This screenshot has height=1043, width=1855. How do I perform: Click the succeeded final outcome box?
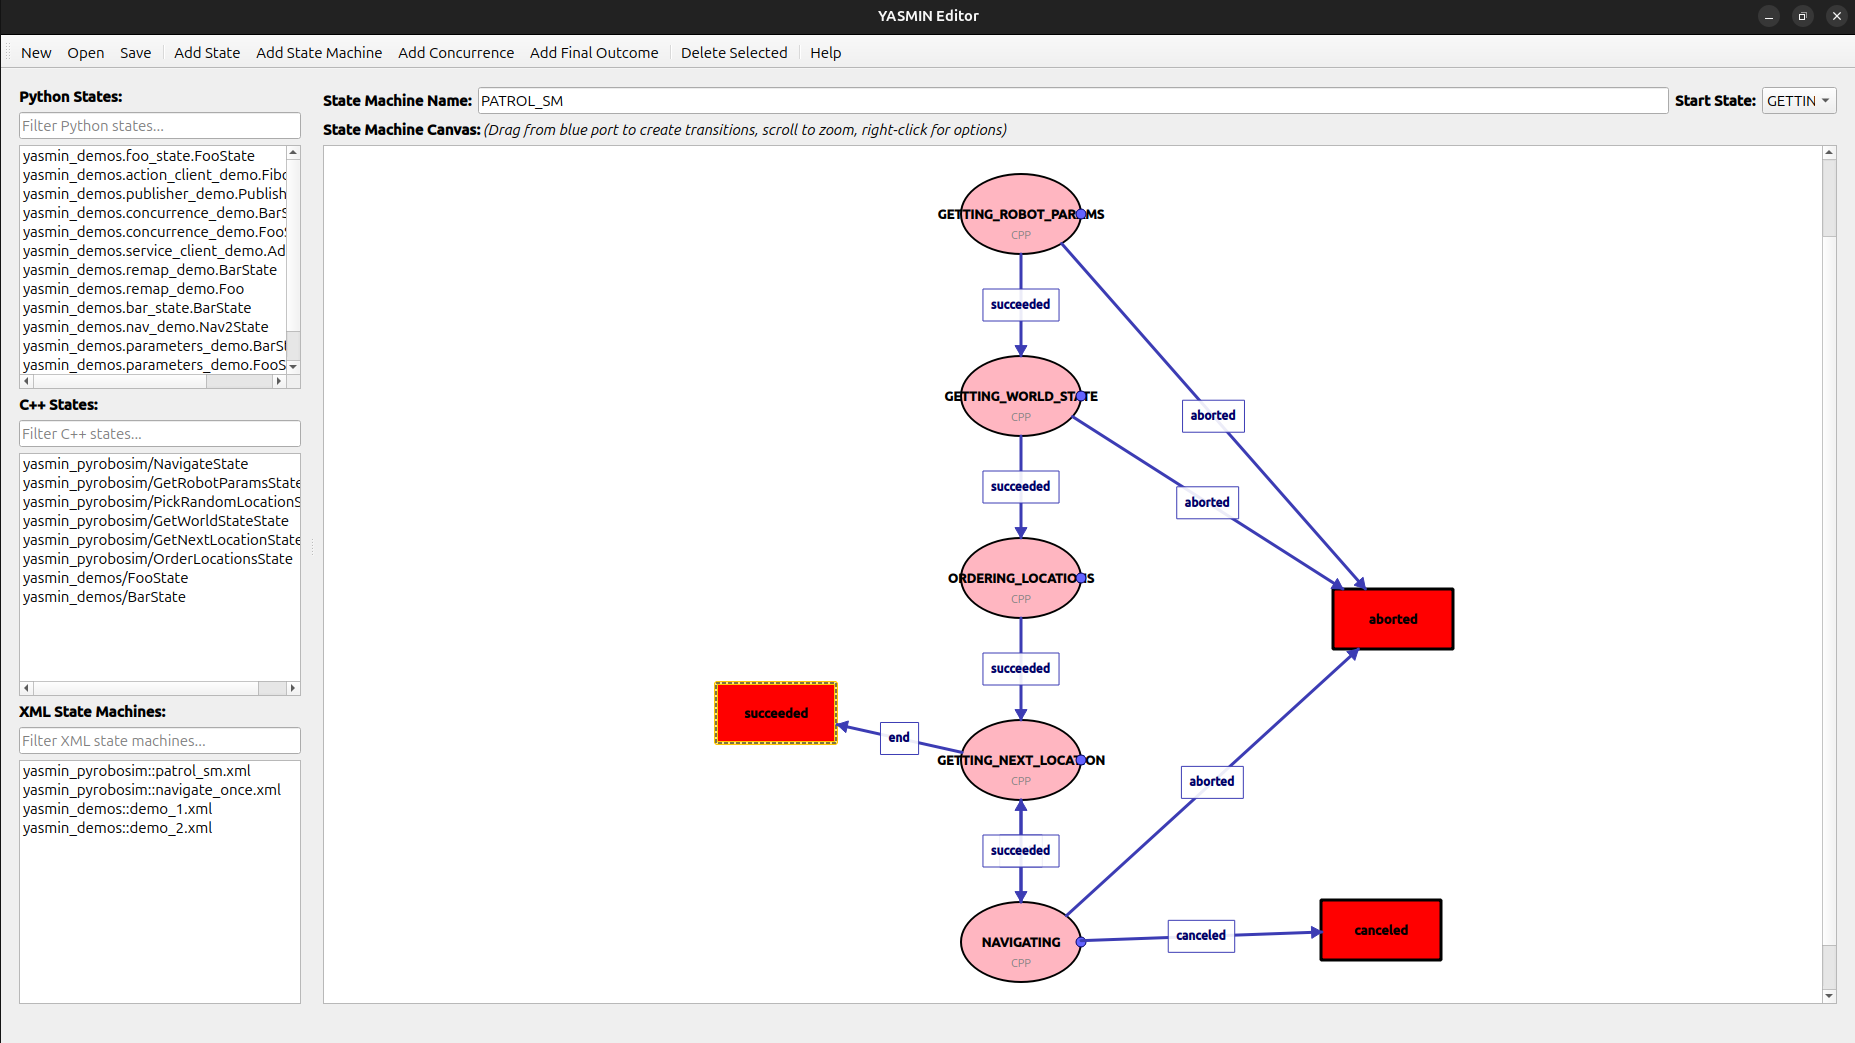tap(775, 713)
